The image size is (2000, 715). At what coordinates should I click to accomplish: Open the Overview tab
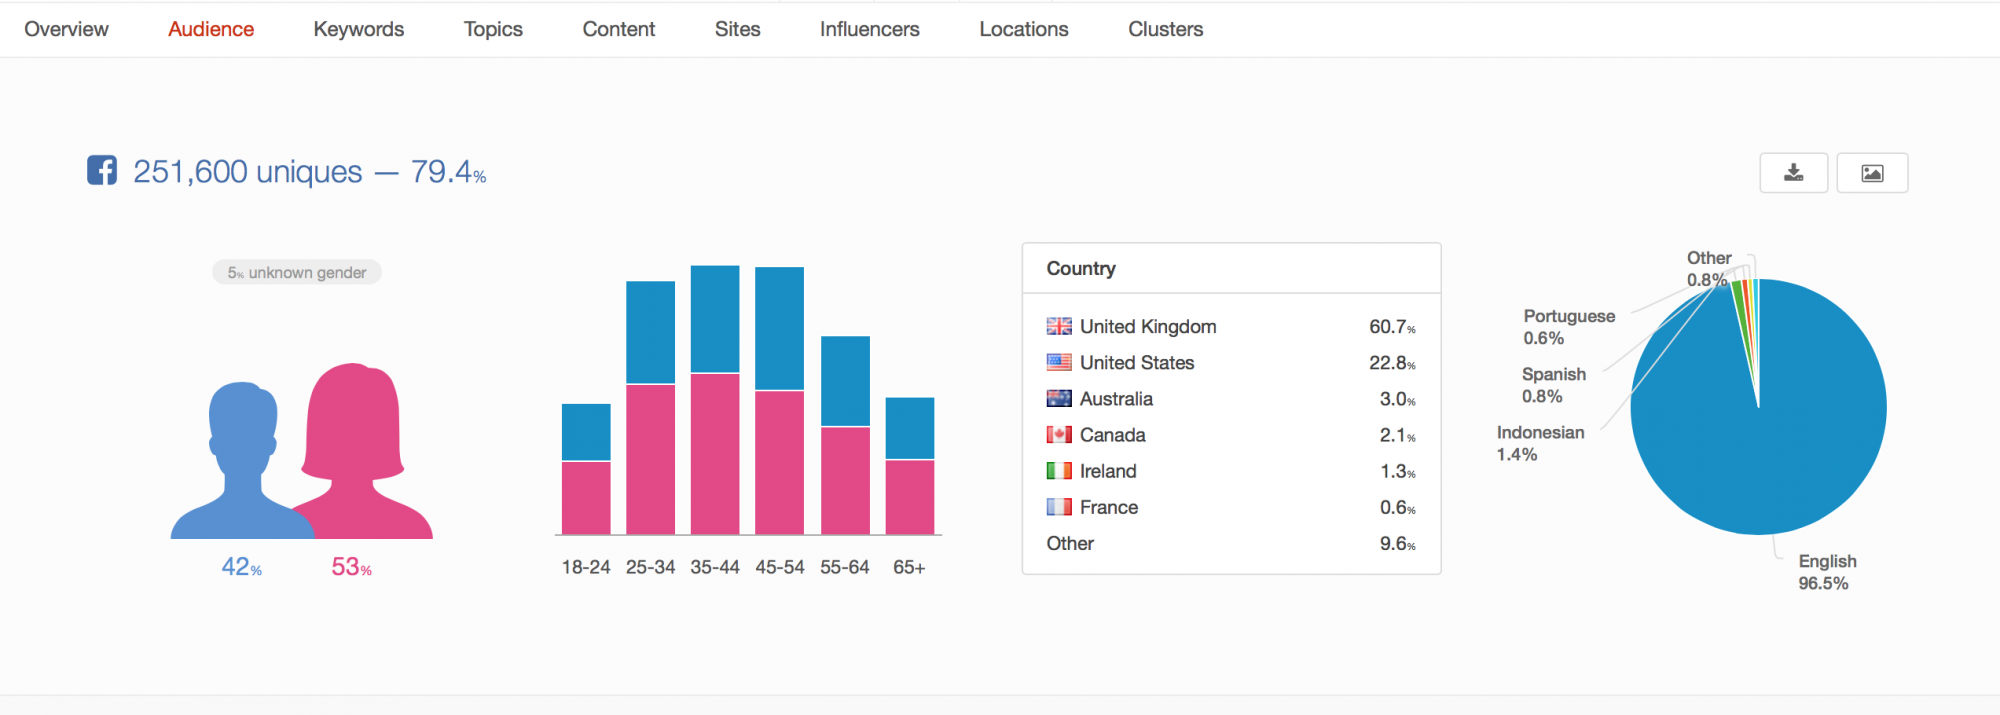coord(66,29)
